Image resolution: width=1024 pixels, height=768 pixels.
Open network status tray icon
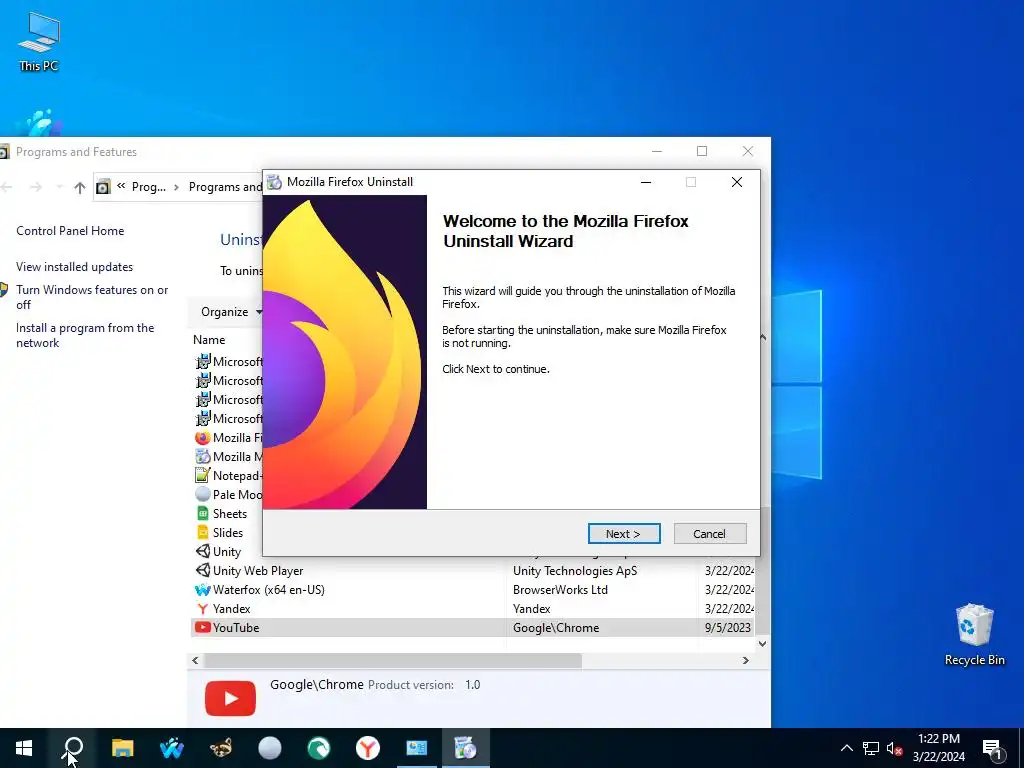tap(871, 748)
